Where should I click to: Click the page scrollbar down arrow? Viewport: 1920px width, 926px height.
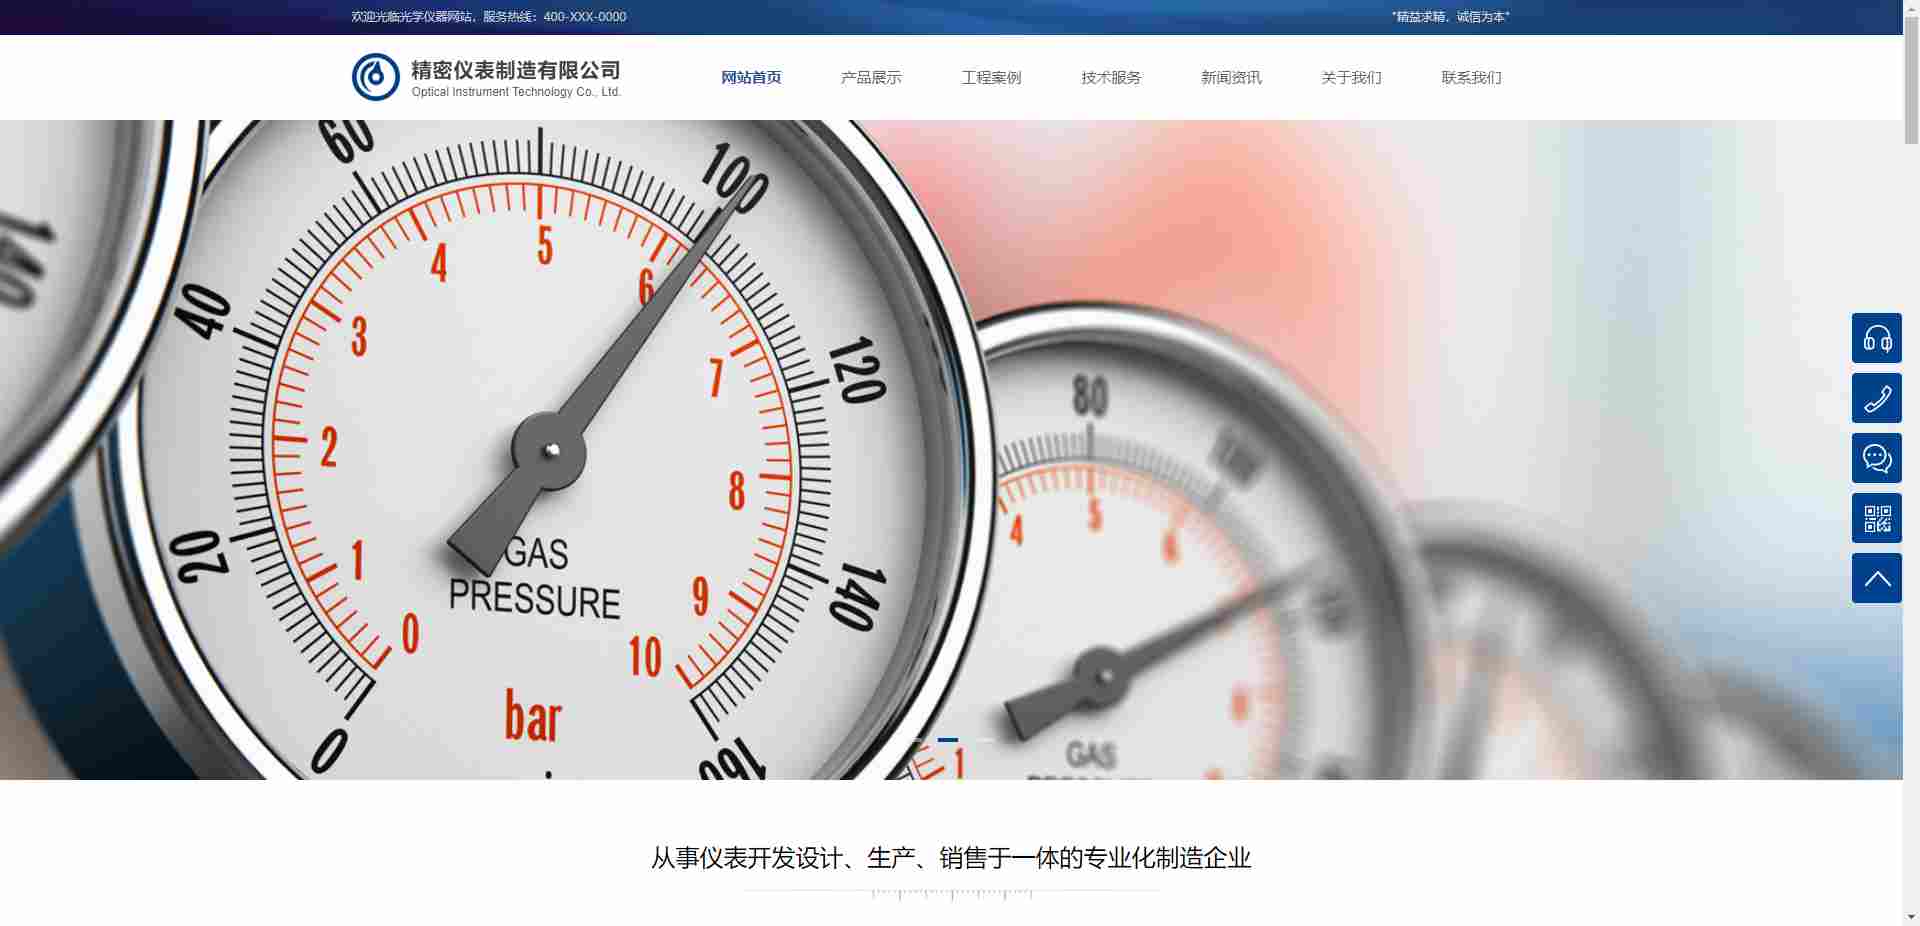coord(1911,917)
